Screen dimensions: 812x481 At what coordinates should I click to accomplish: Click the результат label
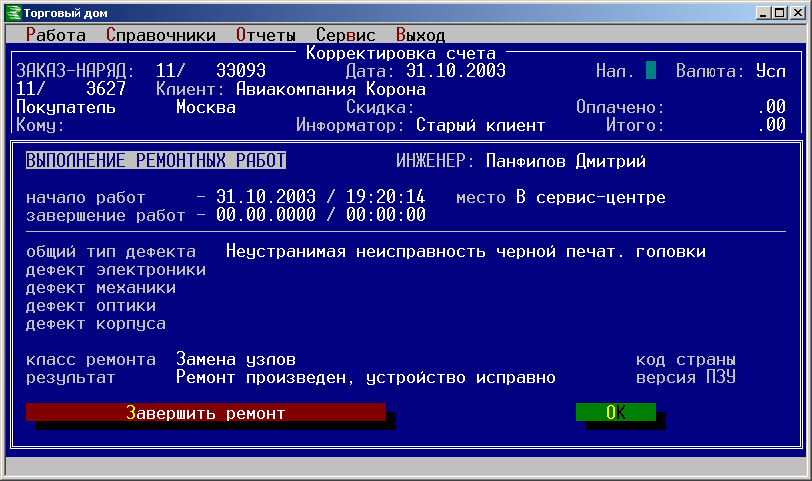pos(70,377)
